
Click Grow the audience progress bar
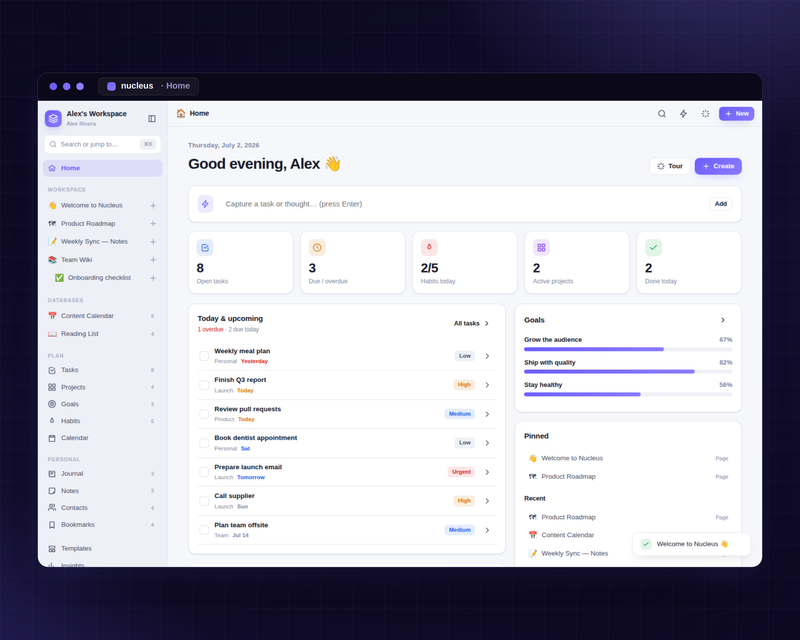(628, 349)
